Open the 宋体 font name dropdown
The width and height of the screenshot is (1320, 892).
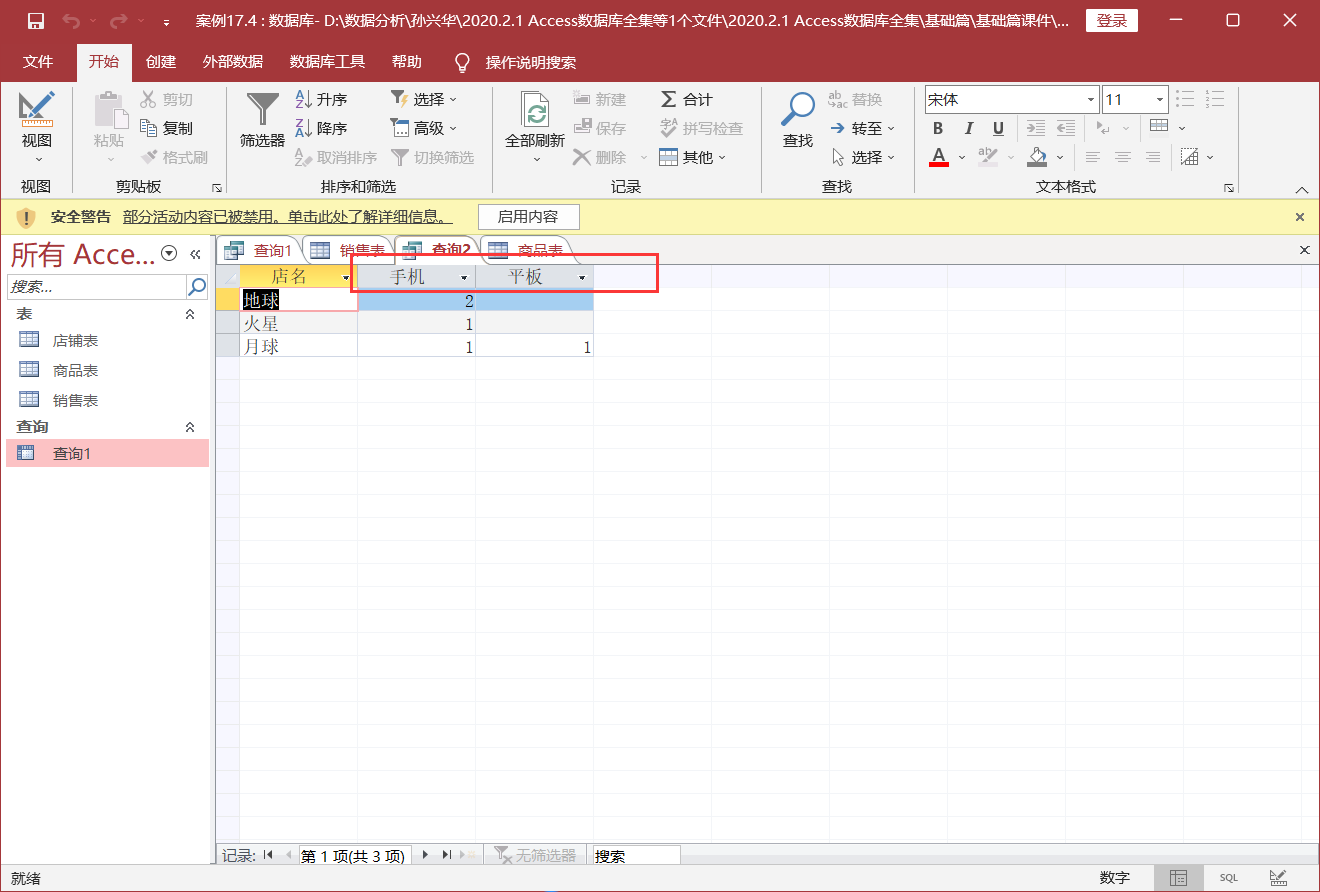coord(1092,100)
